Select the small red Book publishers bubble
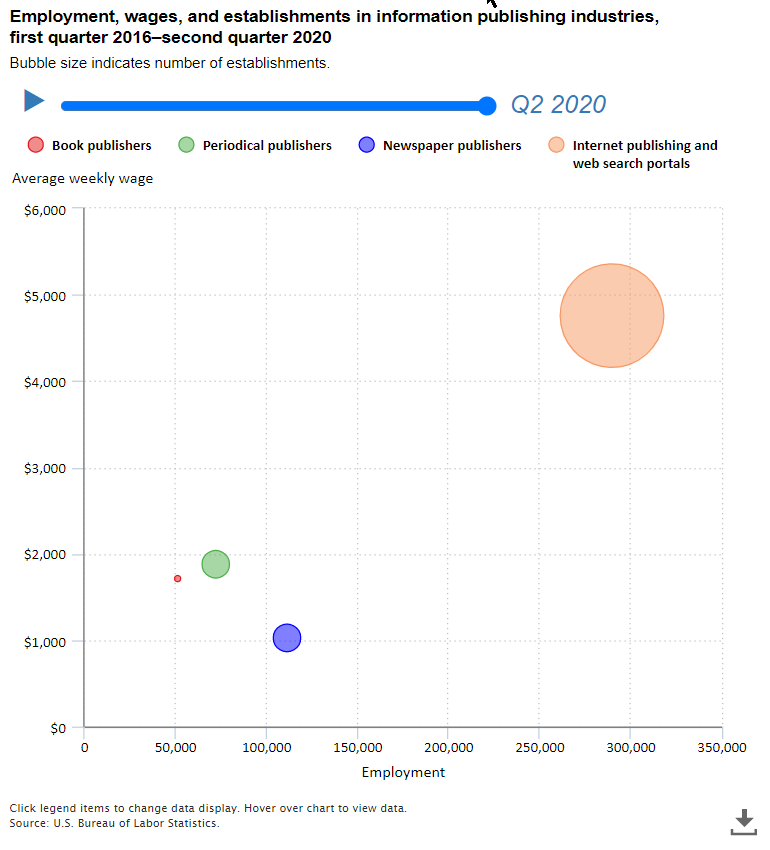Screen dimensions: 770x850 (177, 578)
